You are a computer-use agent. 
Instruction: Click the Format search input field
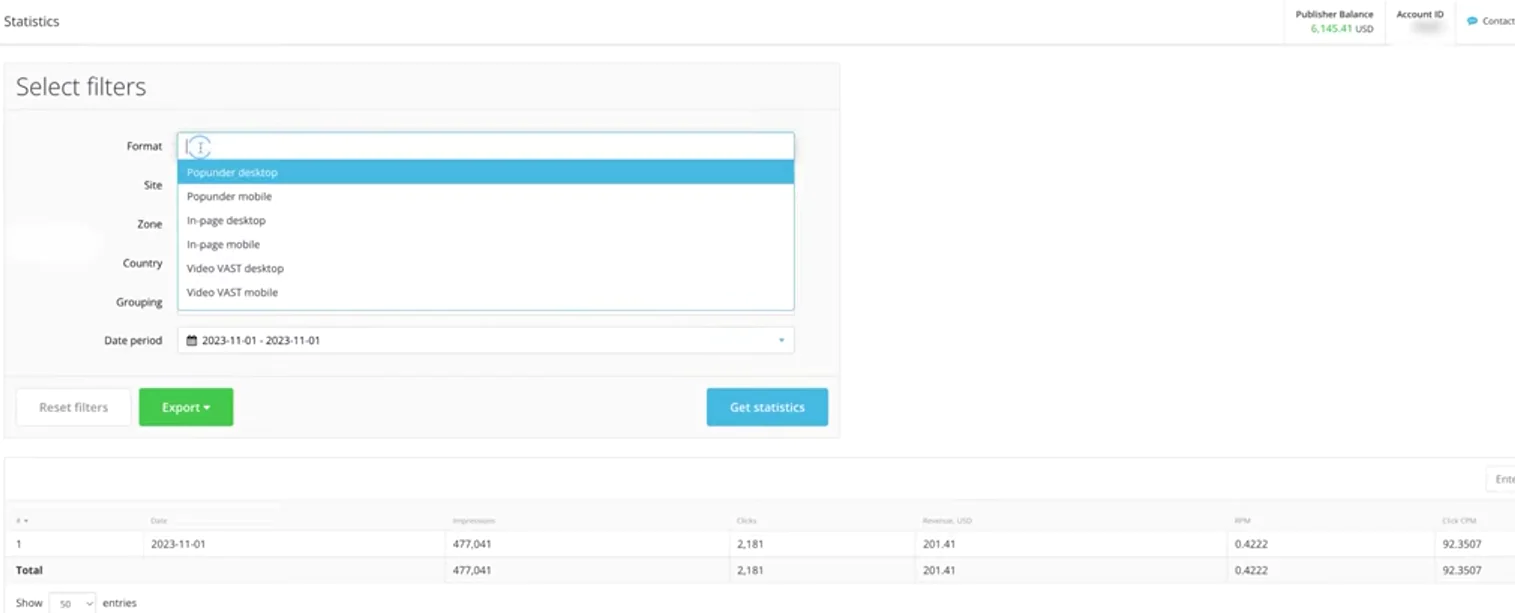490,147
